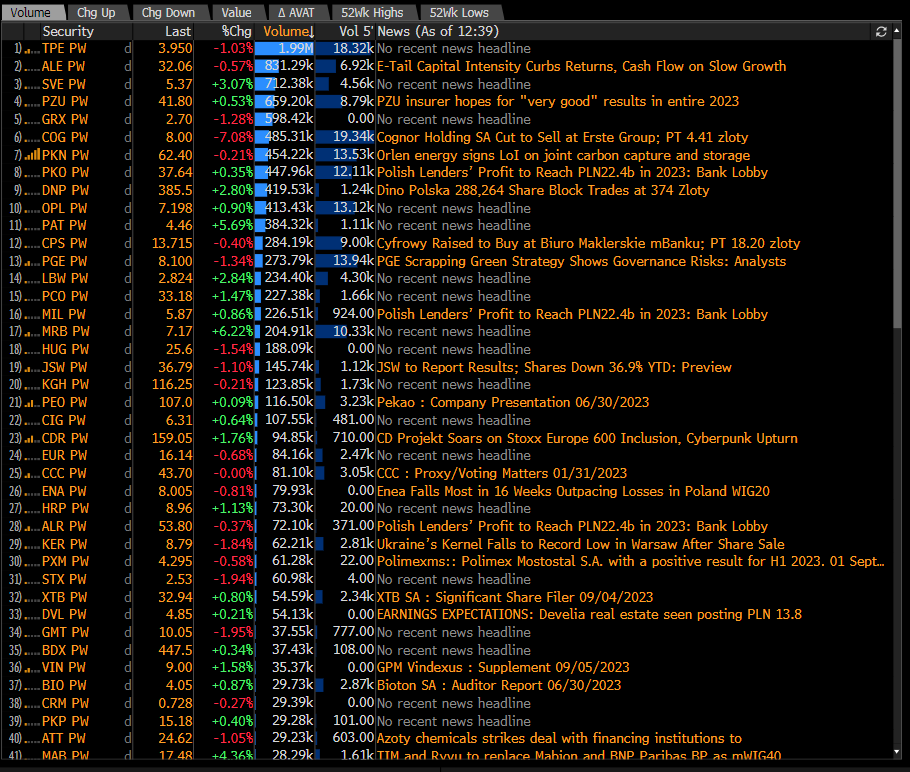910x772 pixels.
Task: Click the +6.22% change for MRB PW
Action: (233, 331)
